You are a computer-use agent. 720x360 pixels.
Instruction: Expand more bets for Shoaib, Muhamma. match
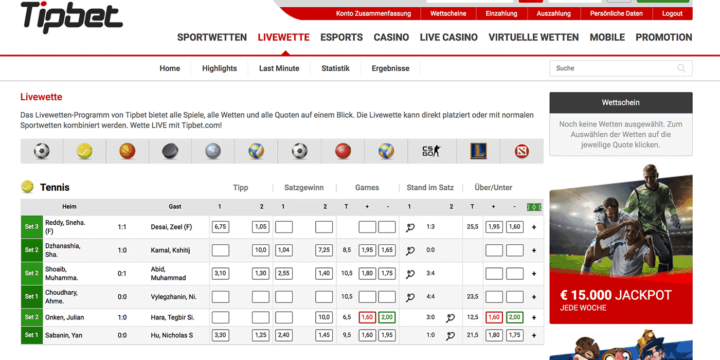coord(534,274)
